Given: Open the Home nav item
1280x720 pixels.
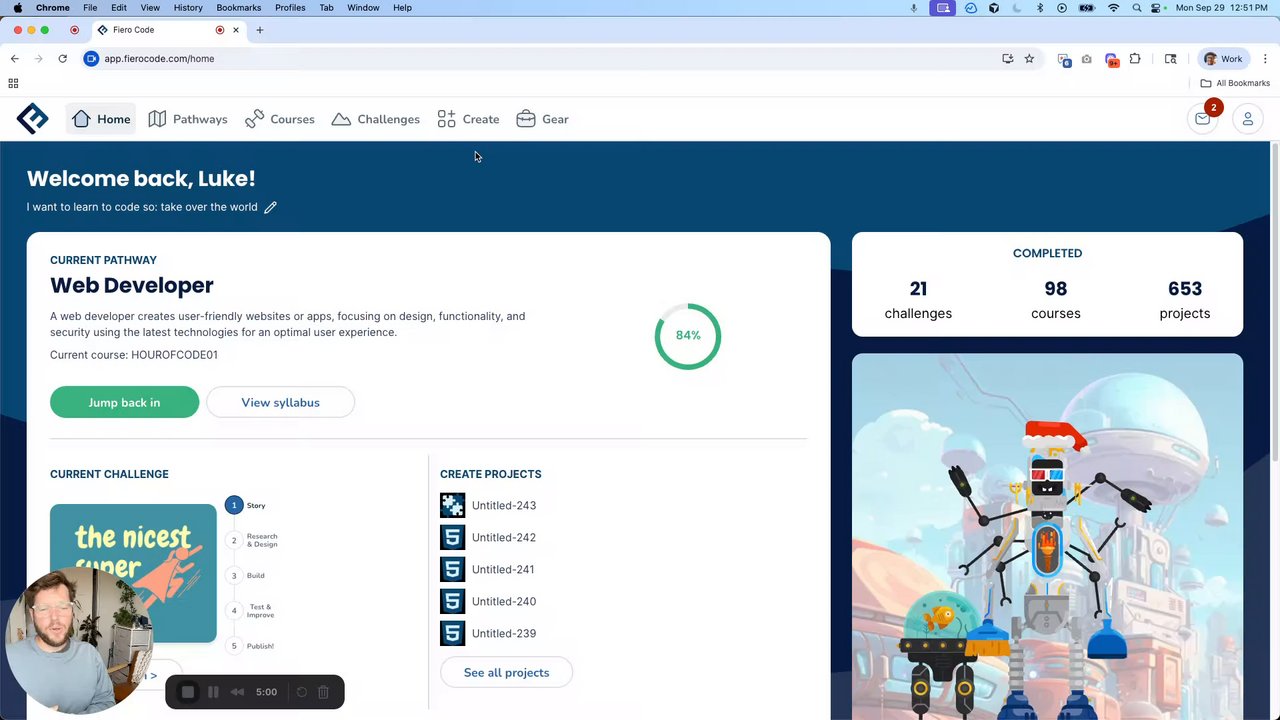Looking at the screenshot, I should click(x=101, y=119).
